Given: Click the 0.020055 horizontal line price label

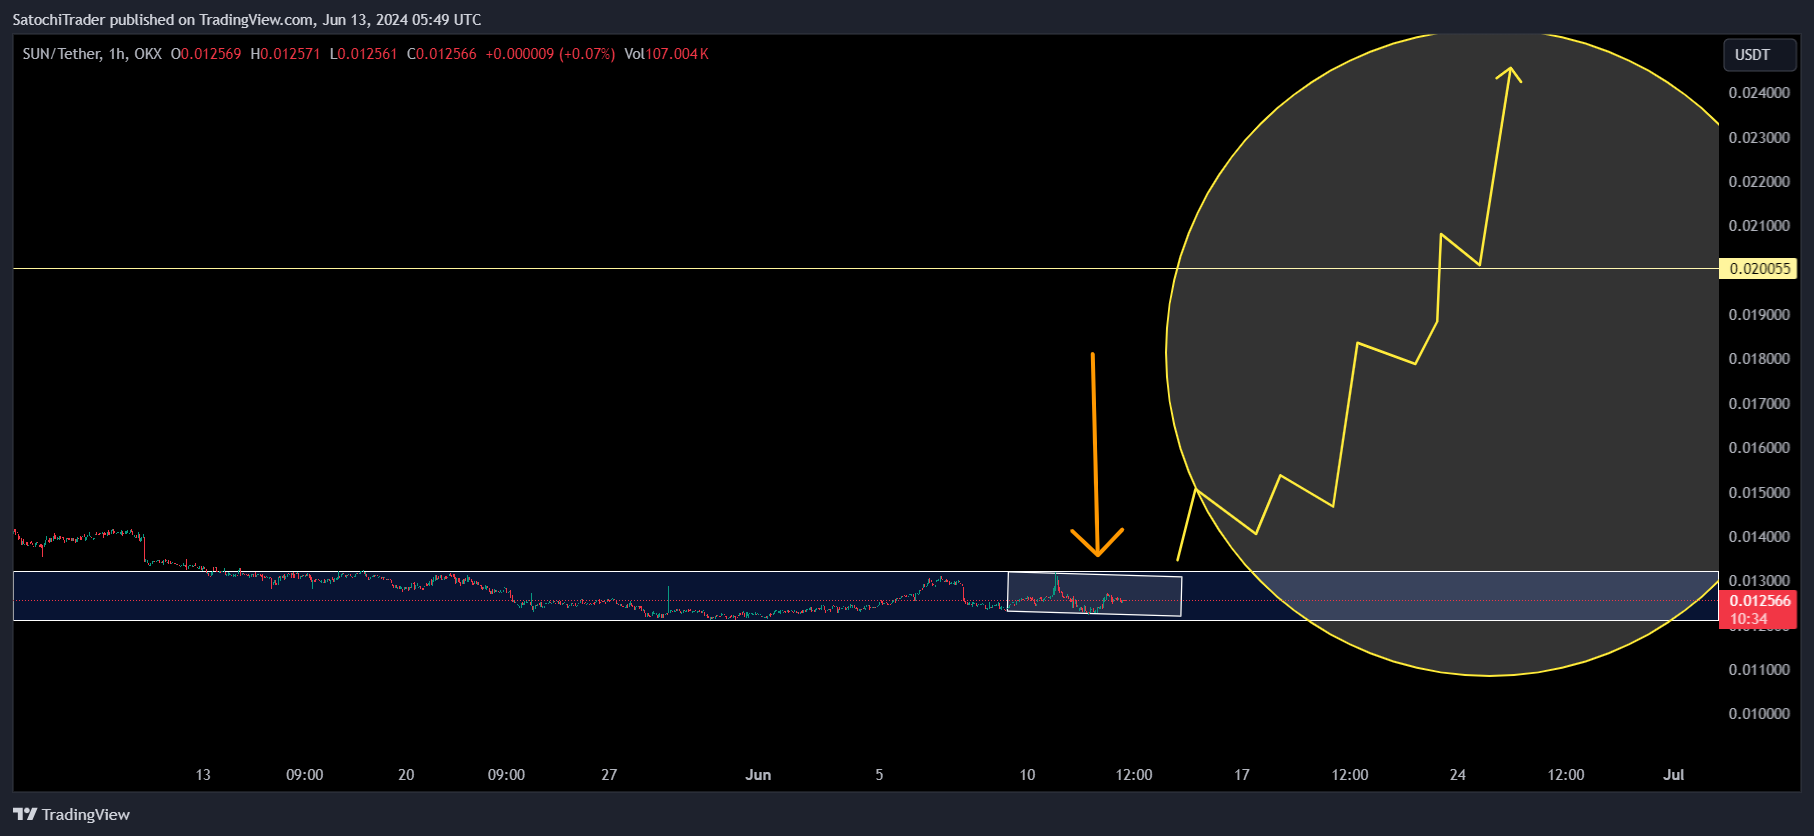Looking at the screenshot, I should (x=1759, y=268).
